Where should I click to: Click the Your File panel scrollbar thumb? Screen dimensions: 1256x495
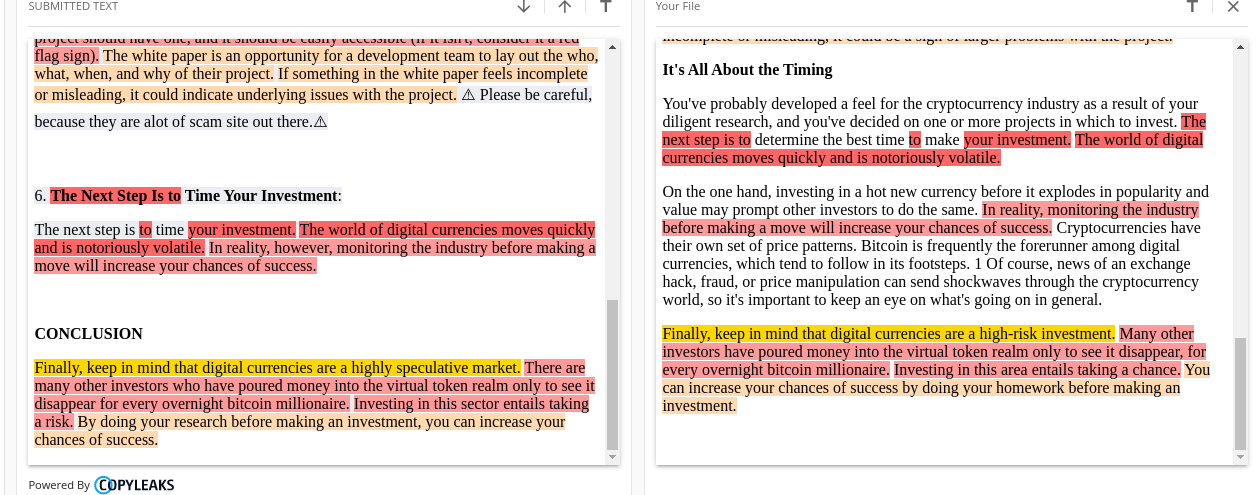point(1241,393)
